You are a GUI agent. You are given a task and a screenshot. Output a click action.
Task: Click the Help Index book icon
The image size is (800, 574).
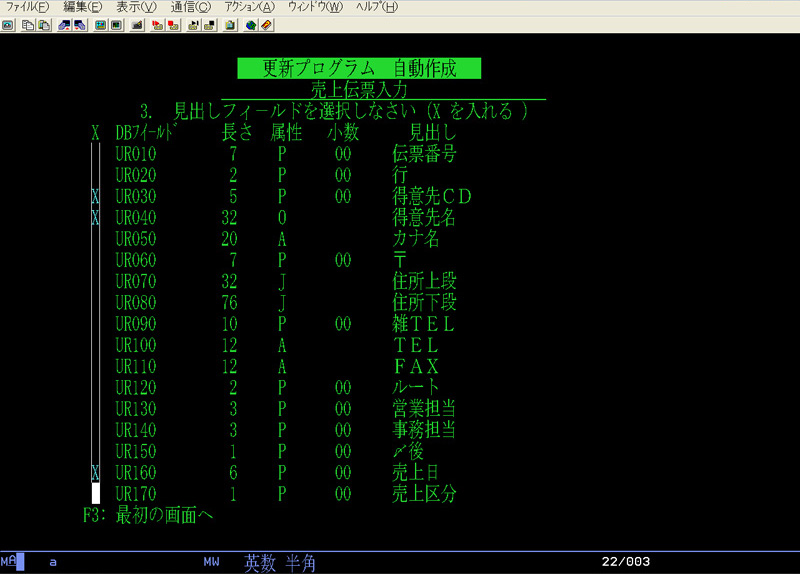pyautogui.click(x=267, y=25)
